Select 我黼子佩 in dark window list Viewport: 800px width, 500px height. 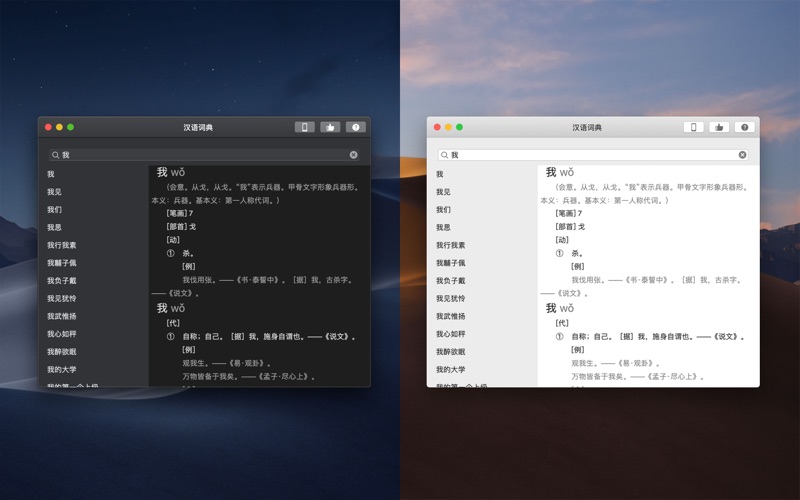(x=62, y=263)
